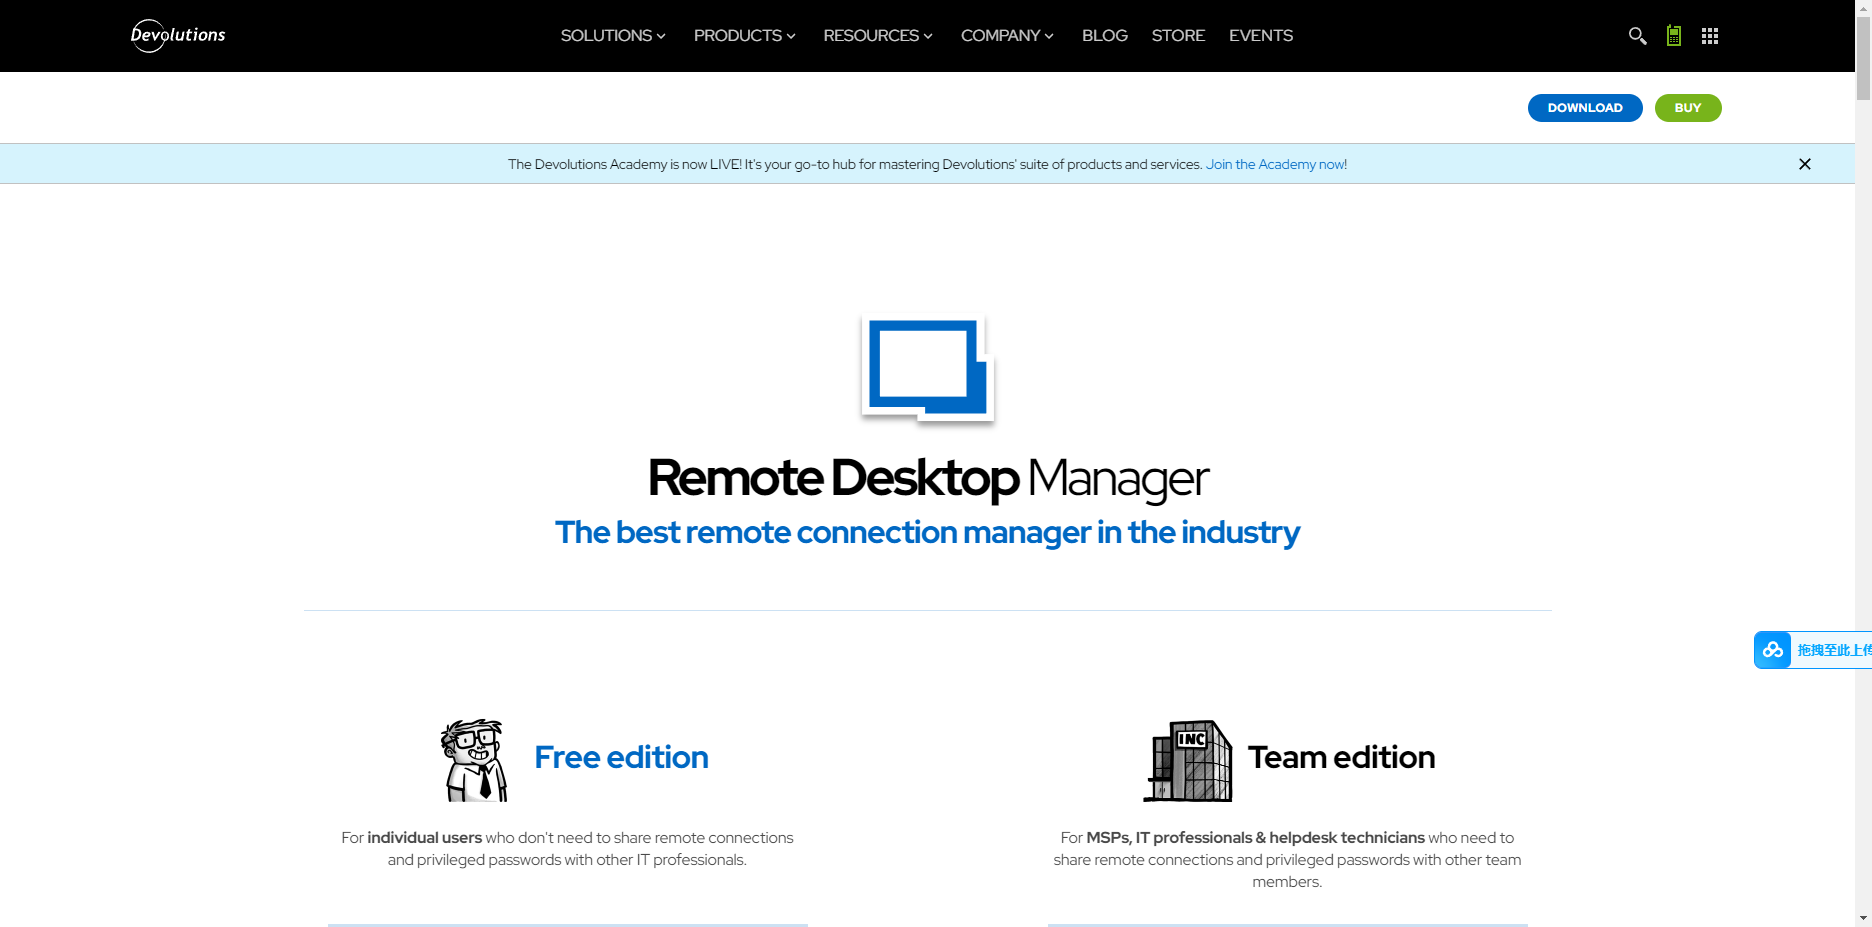The height and width of the screenshot is (927, 1872).
Task: Follow the Join the Academy now link
Action: click(1276, 164)
